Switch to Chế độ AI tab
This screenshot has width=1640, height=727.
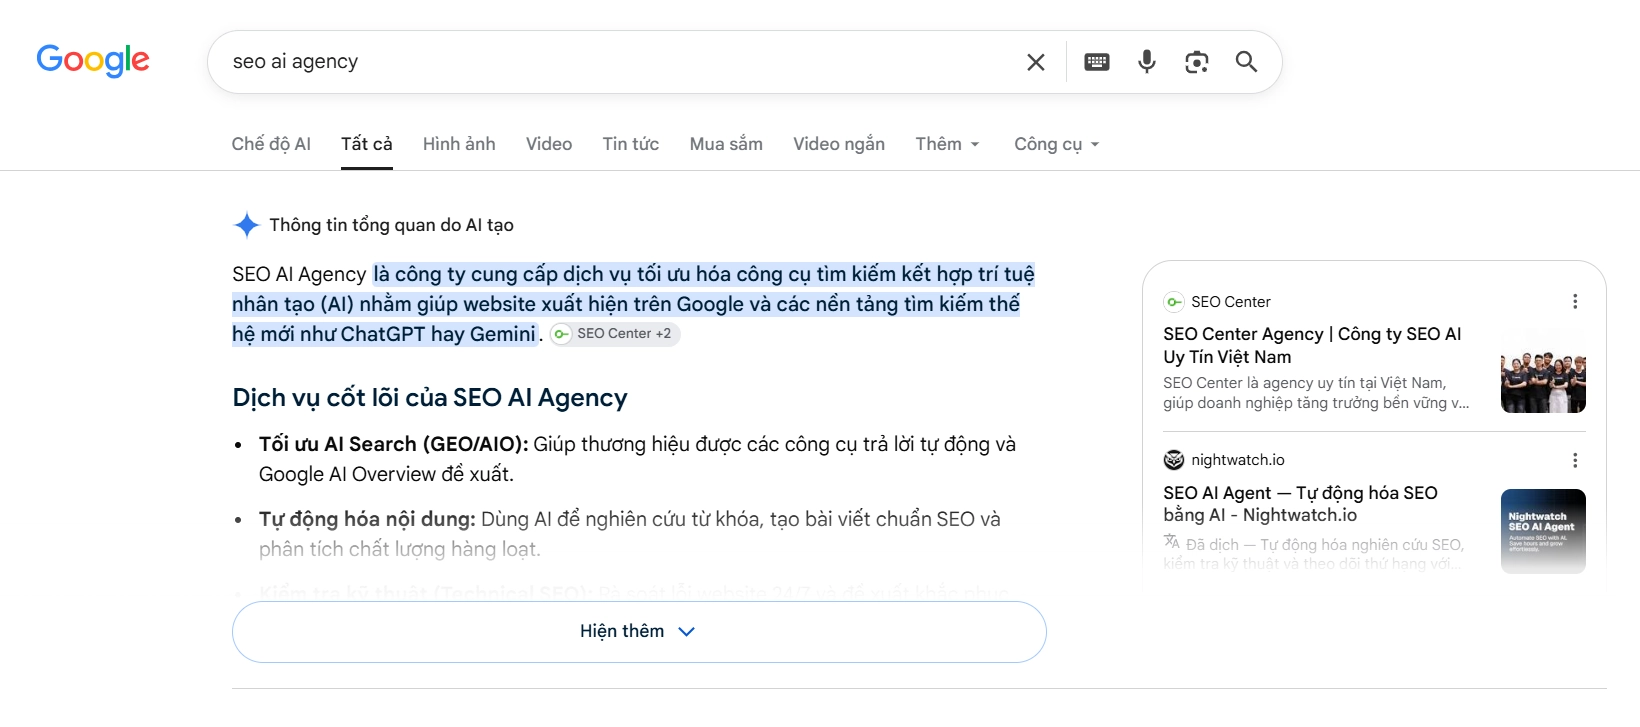(271, 144)
